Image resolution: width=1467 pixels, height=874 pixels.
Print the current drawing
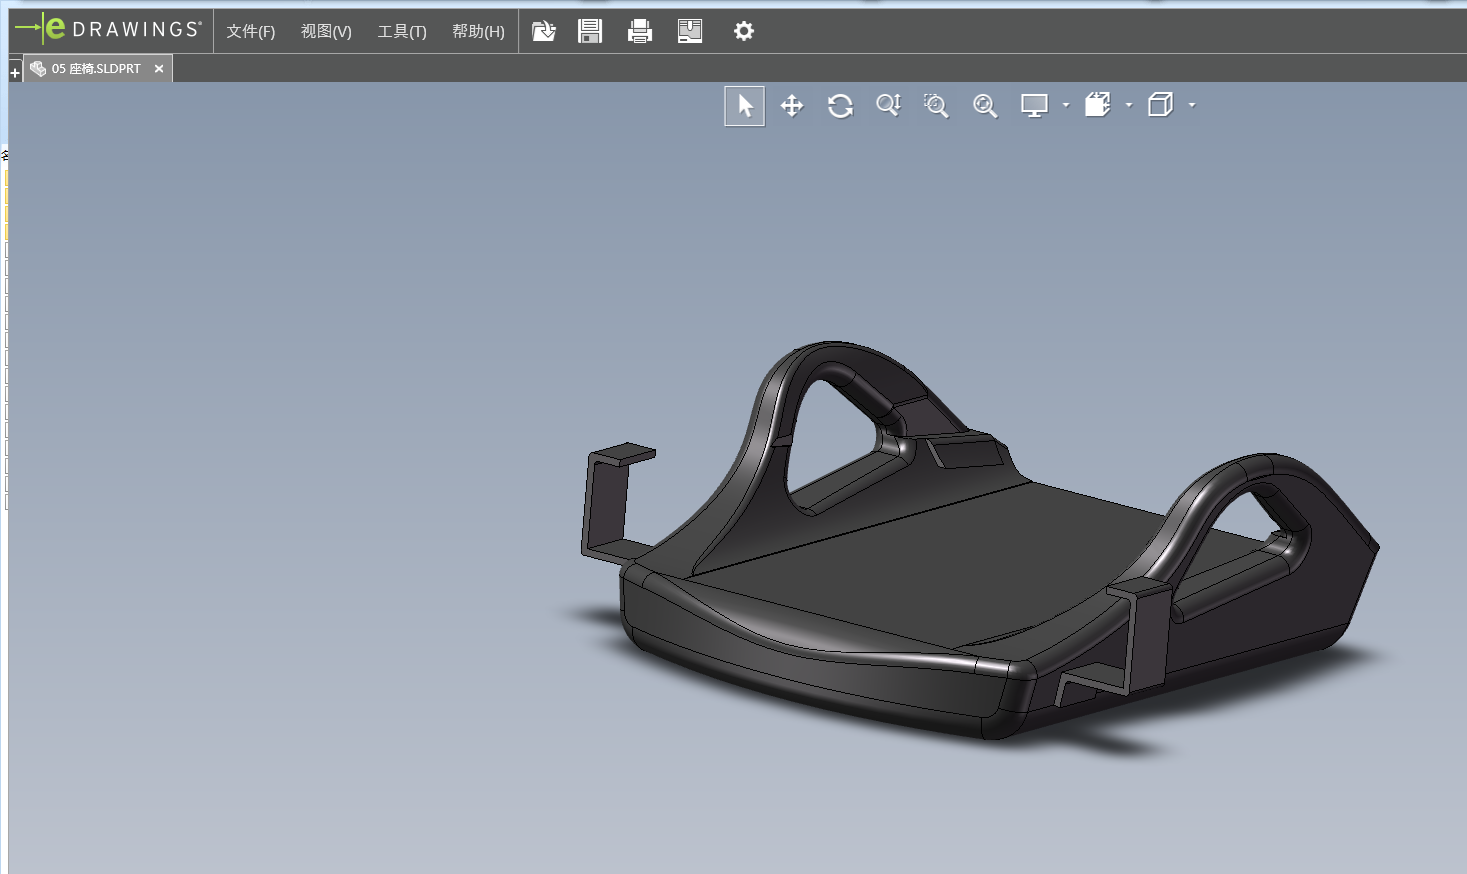[x=639, y=31]
